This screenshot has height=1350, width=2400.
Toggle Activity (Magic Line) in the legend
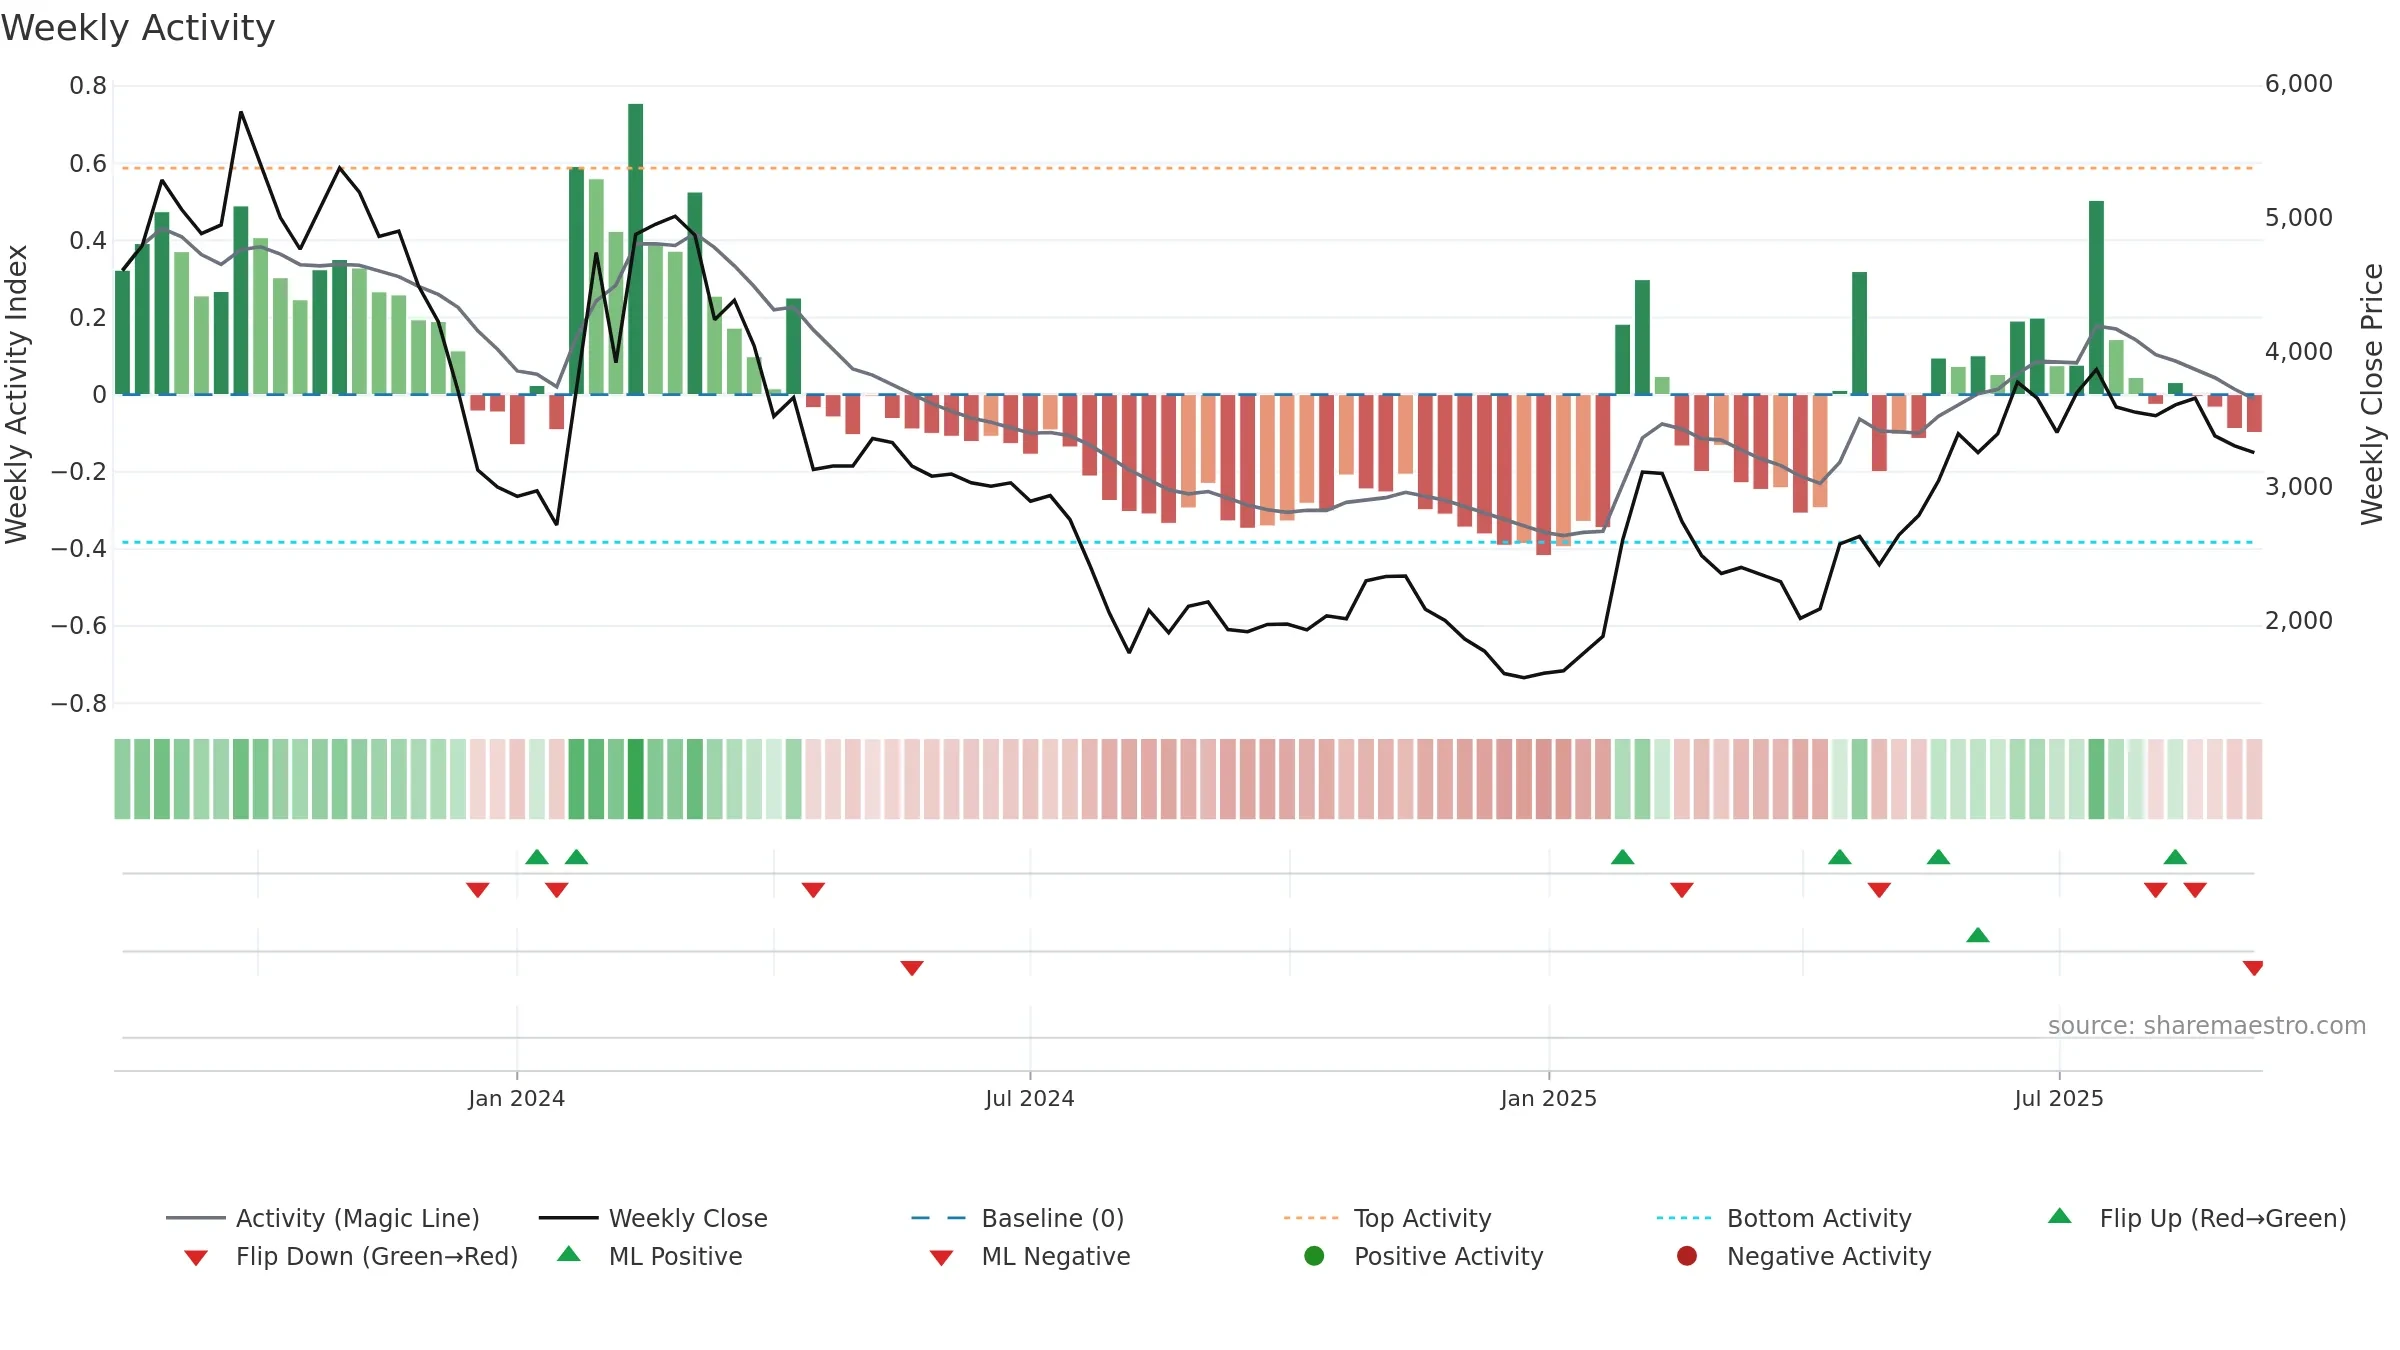pyautogui.click(x=323, y=1218)
